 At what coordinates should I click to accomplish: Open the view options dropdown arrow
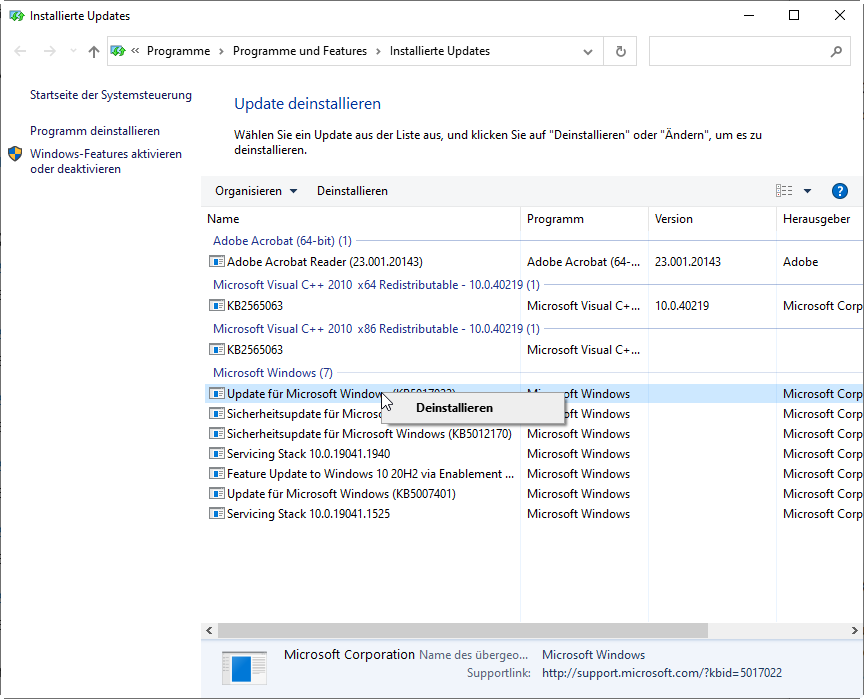[x=808, y=191]
